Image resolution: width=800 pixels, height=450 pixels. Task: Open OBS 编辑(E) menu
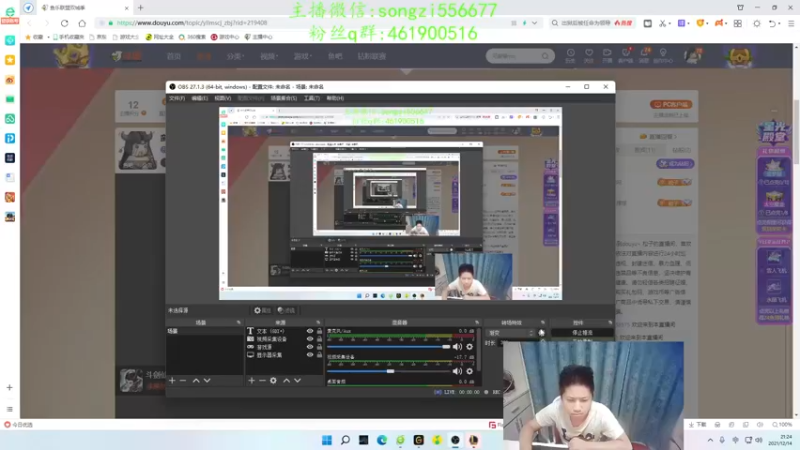199,98
